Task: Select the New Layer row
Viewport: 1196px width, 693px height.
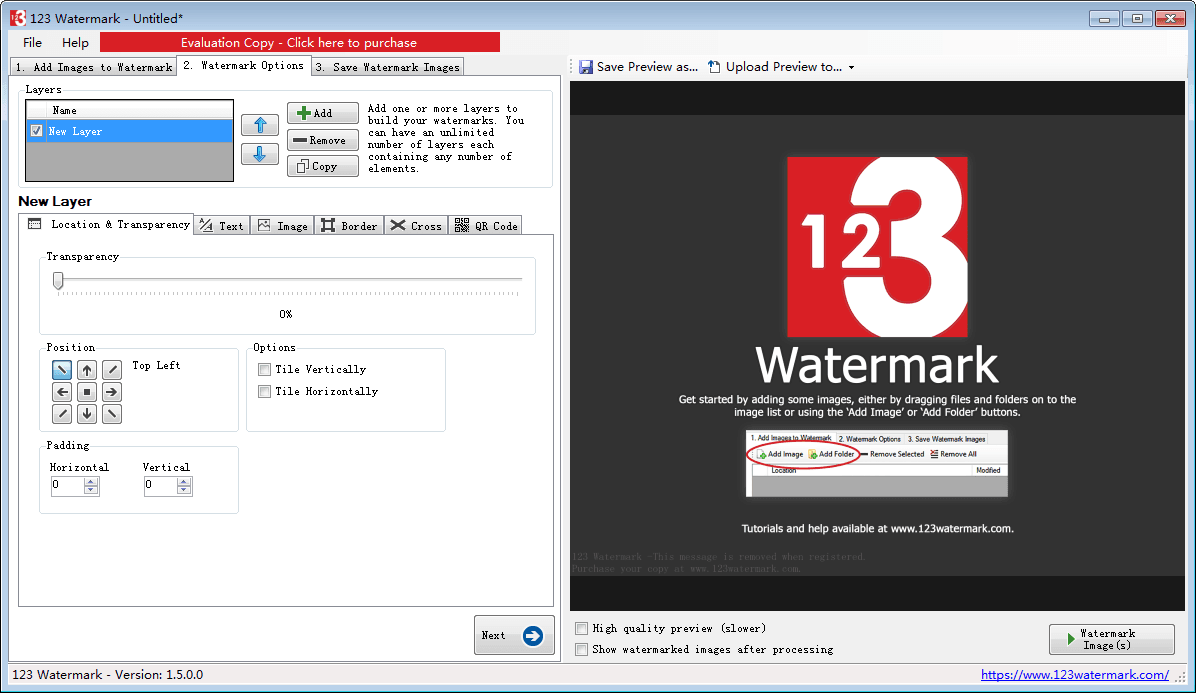Action: [130, 131]
